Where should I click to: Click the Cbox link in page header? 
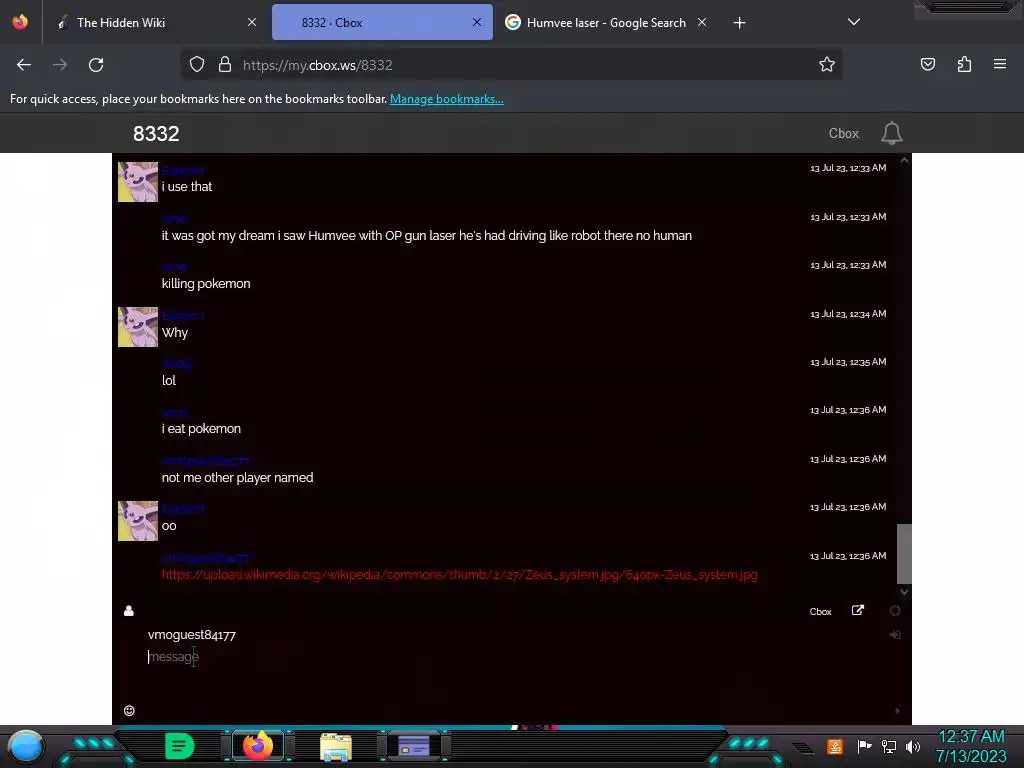tap(844, 133)
